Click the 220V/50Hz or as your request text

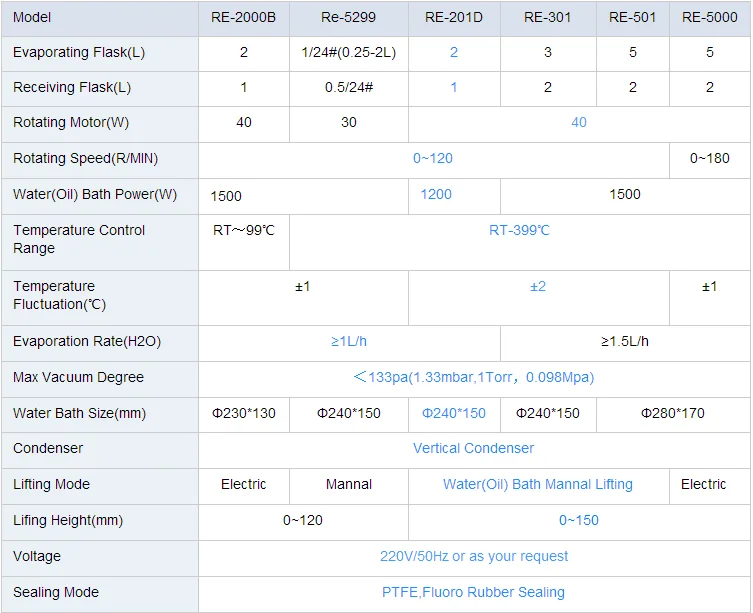(x=473, y=556)
